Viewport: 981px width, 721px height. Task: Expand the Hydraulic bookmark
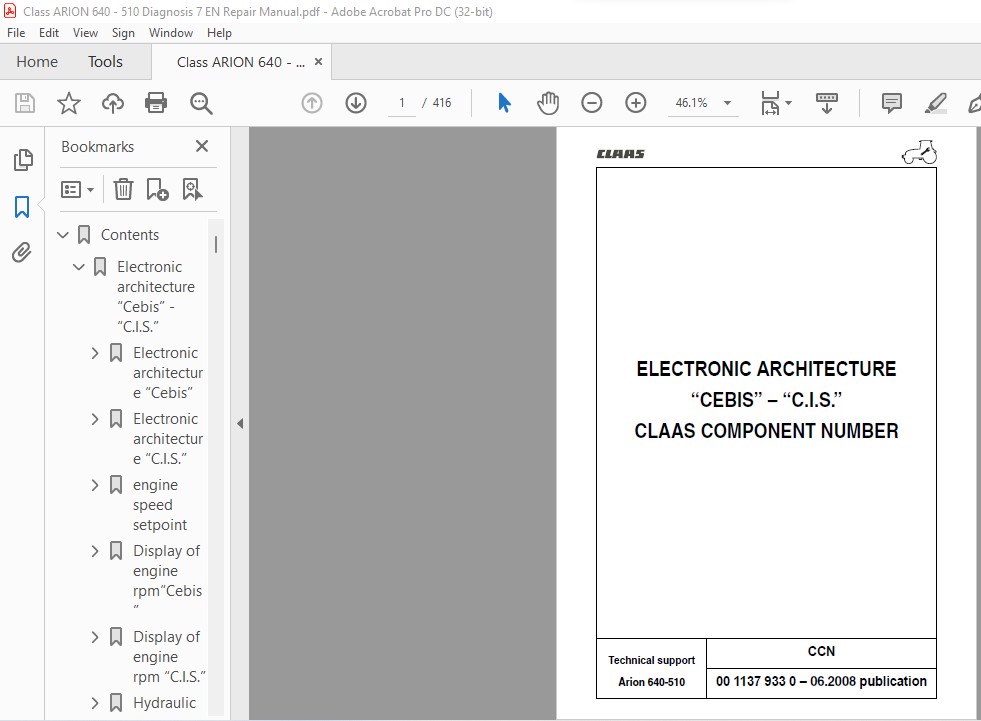tap(94, 703)
